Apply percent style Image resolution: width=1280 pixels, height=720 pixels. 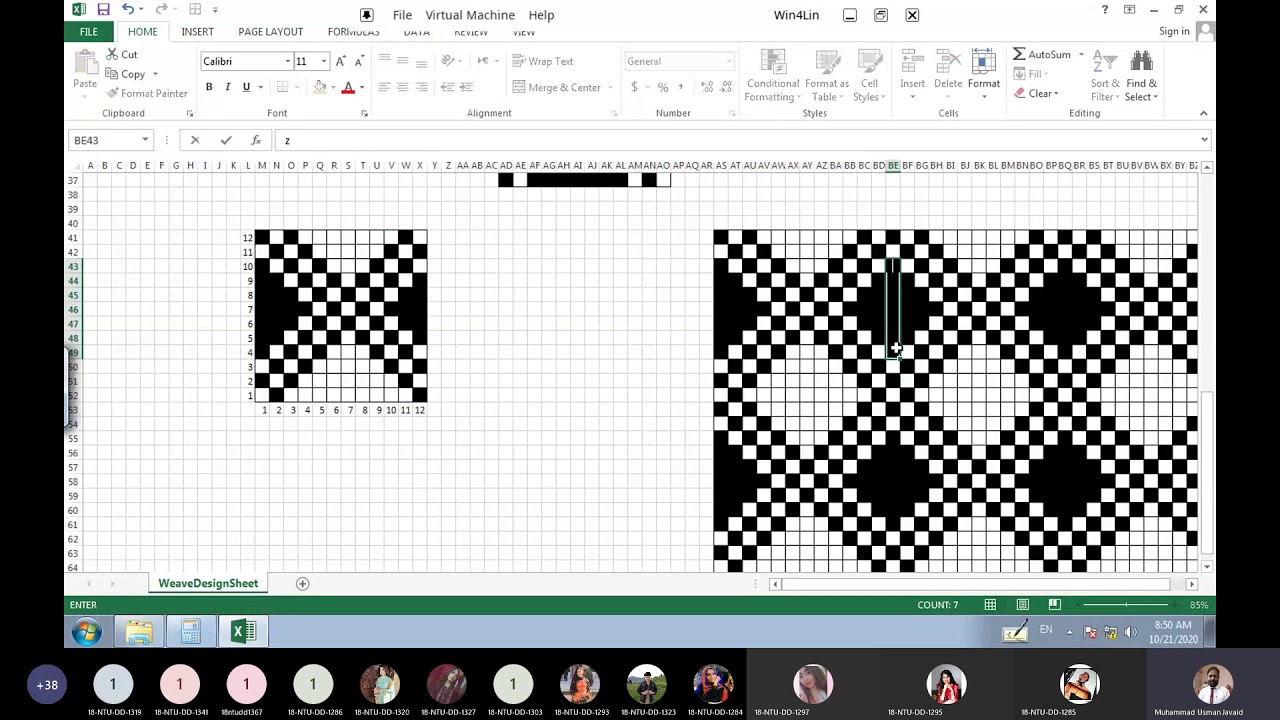tap(662, 87)
